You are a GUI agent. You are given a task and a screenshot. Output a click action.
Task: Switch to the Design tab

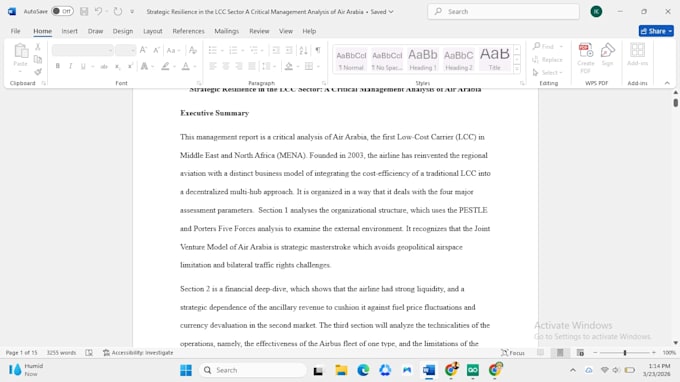(123, 31)
